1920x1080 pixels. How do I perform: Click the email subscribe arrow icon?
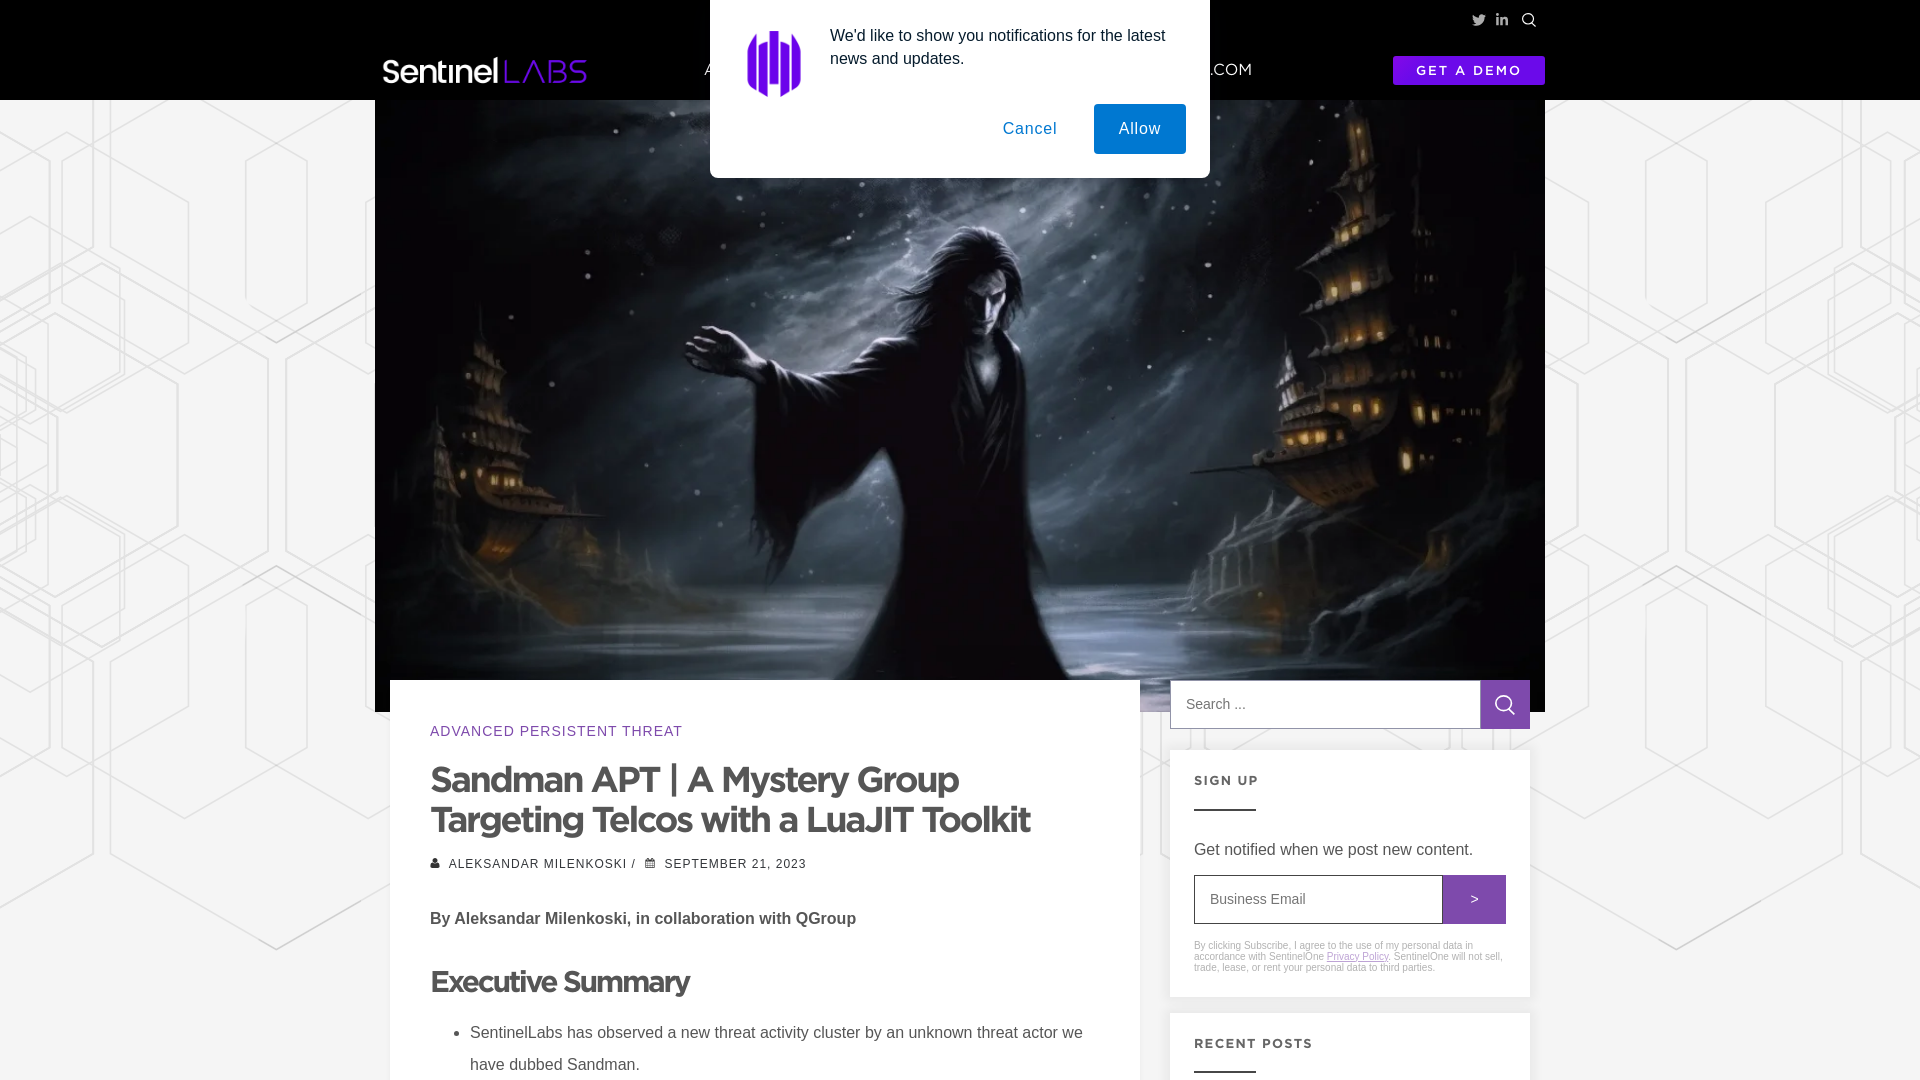click(1473, 899)
